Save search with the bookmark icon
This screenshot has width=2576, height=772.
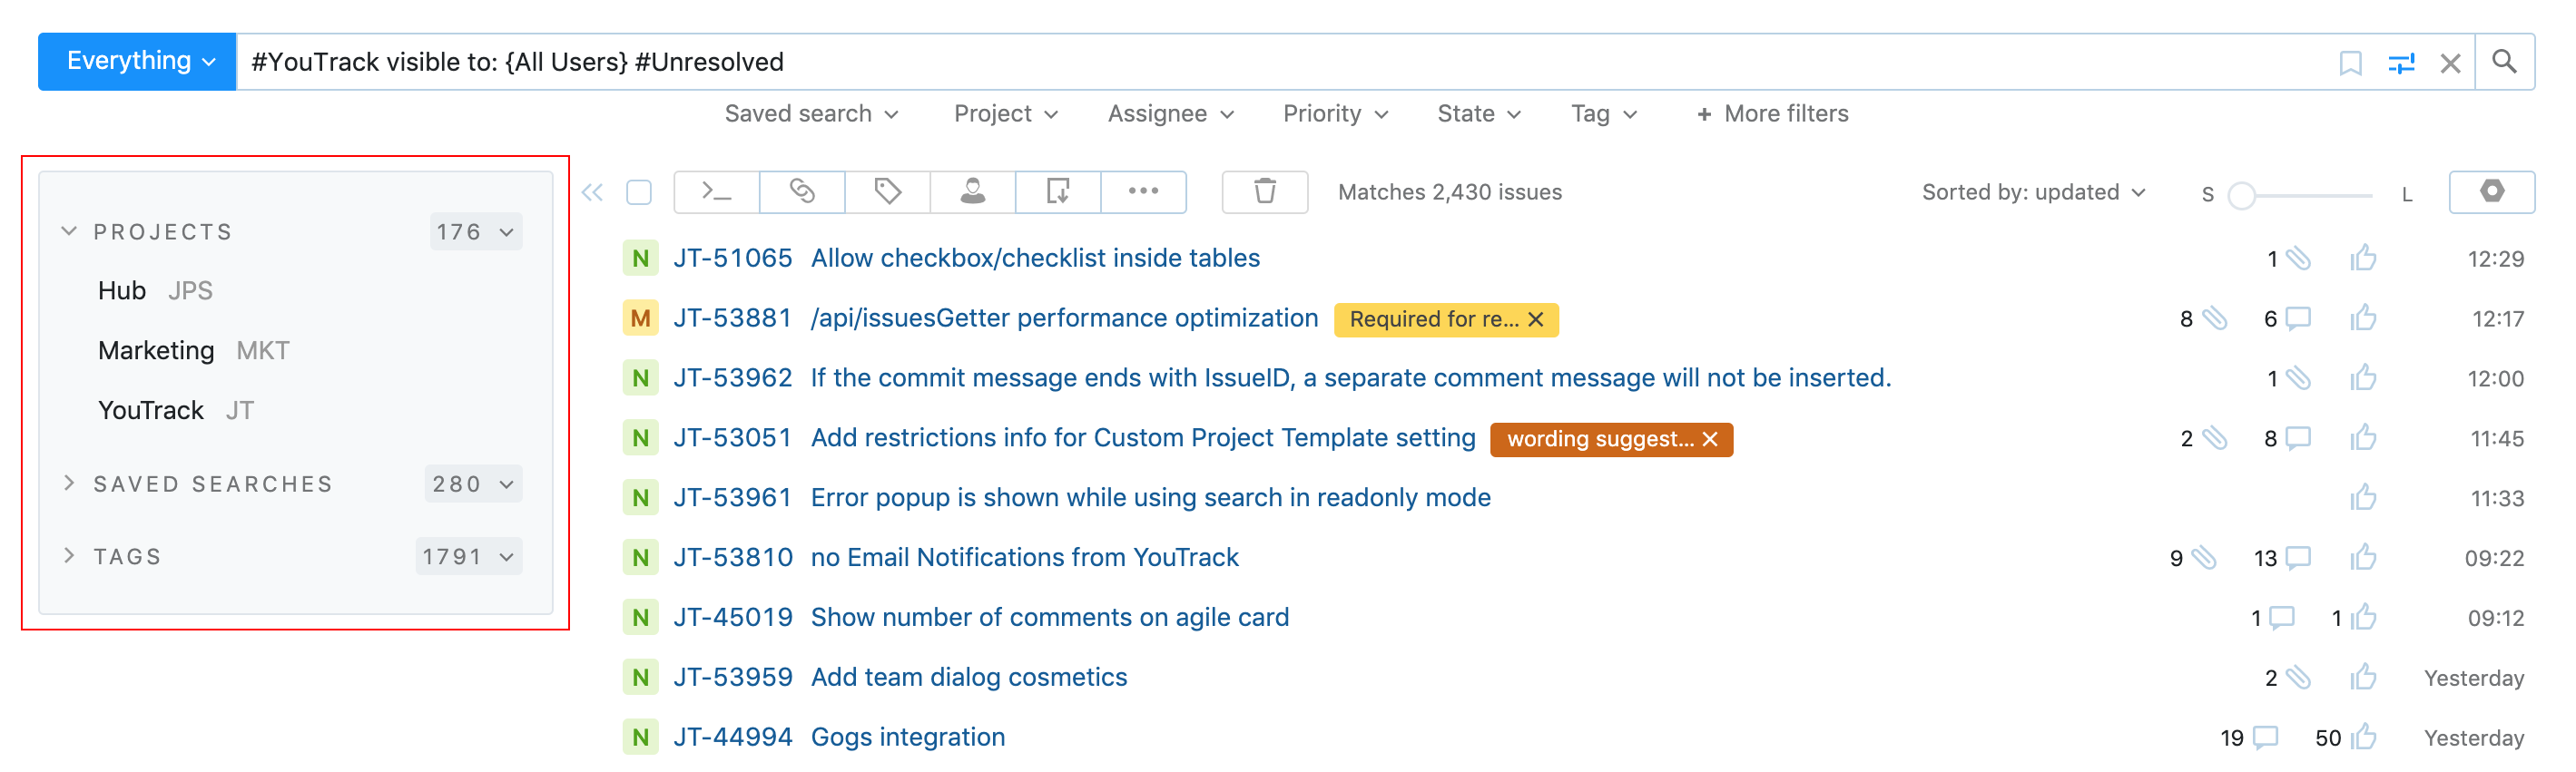tap(2350, 63)
